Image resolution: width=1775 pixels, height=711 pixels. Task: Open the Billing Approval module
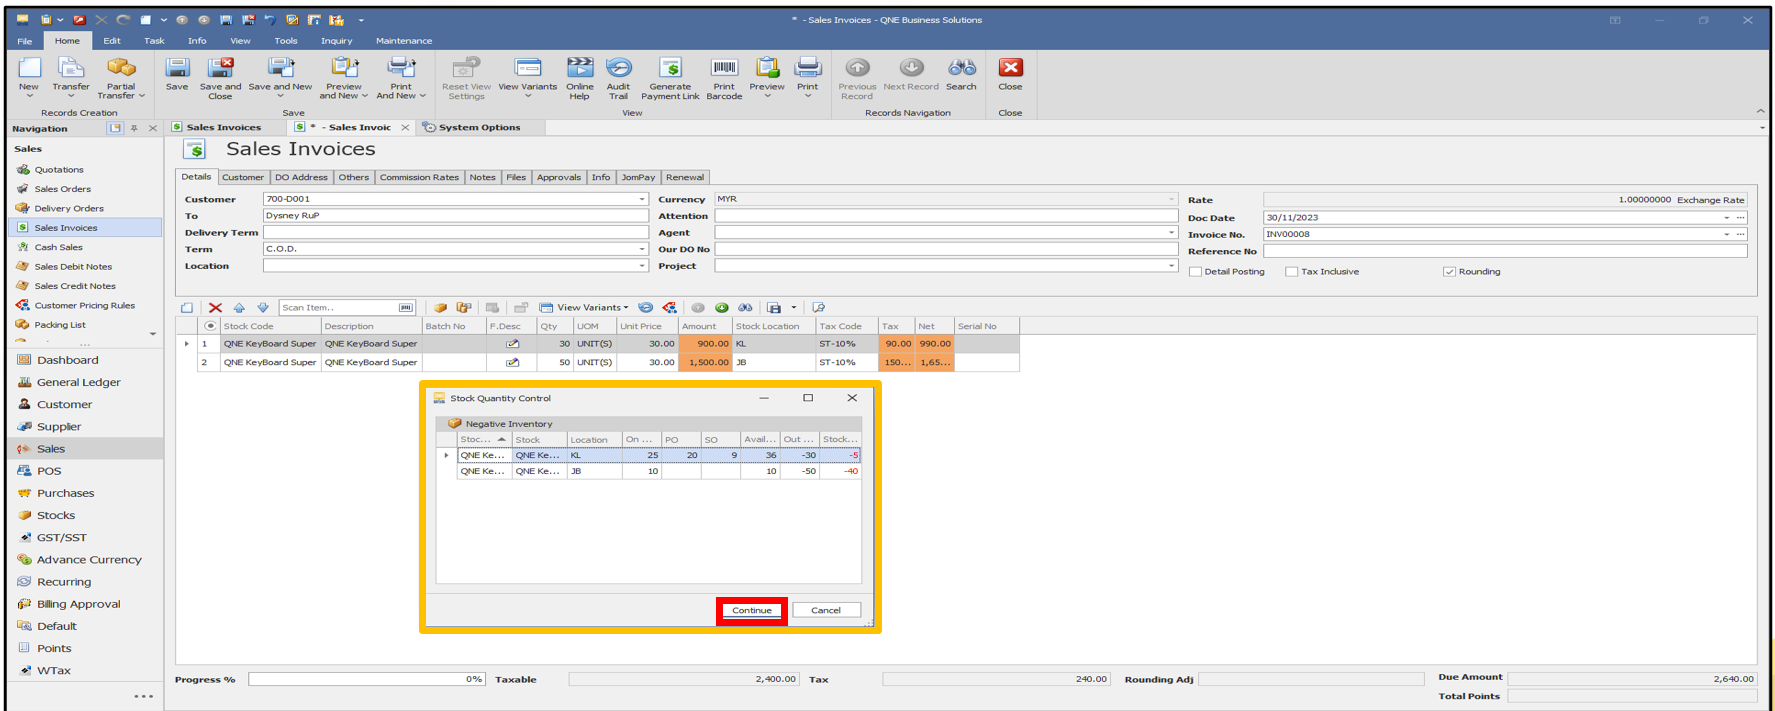pos(78,604)
